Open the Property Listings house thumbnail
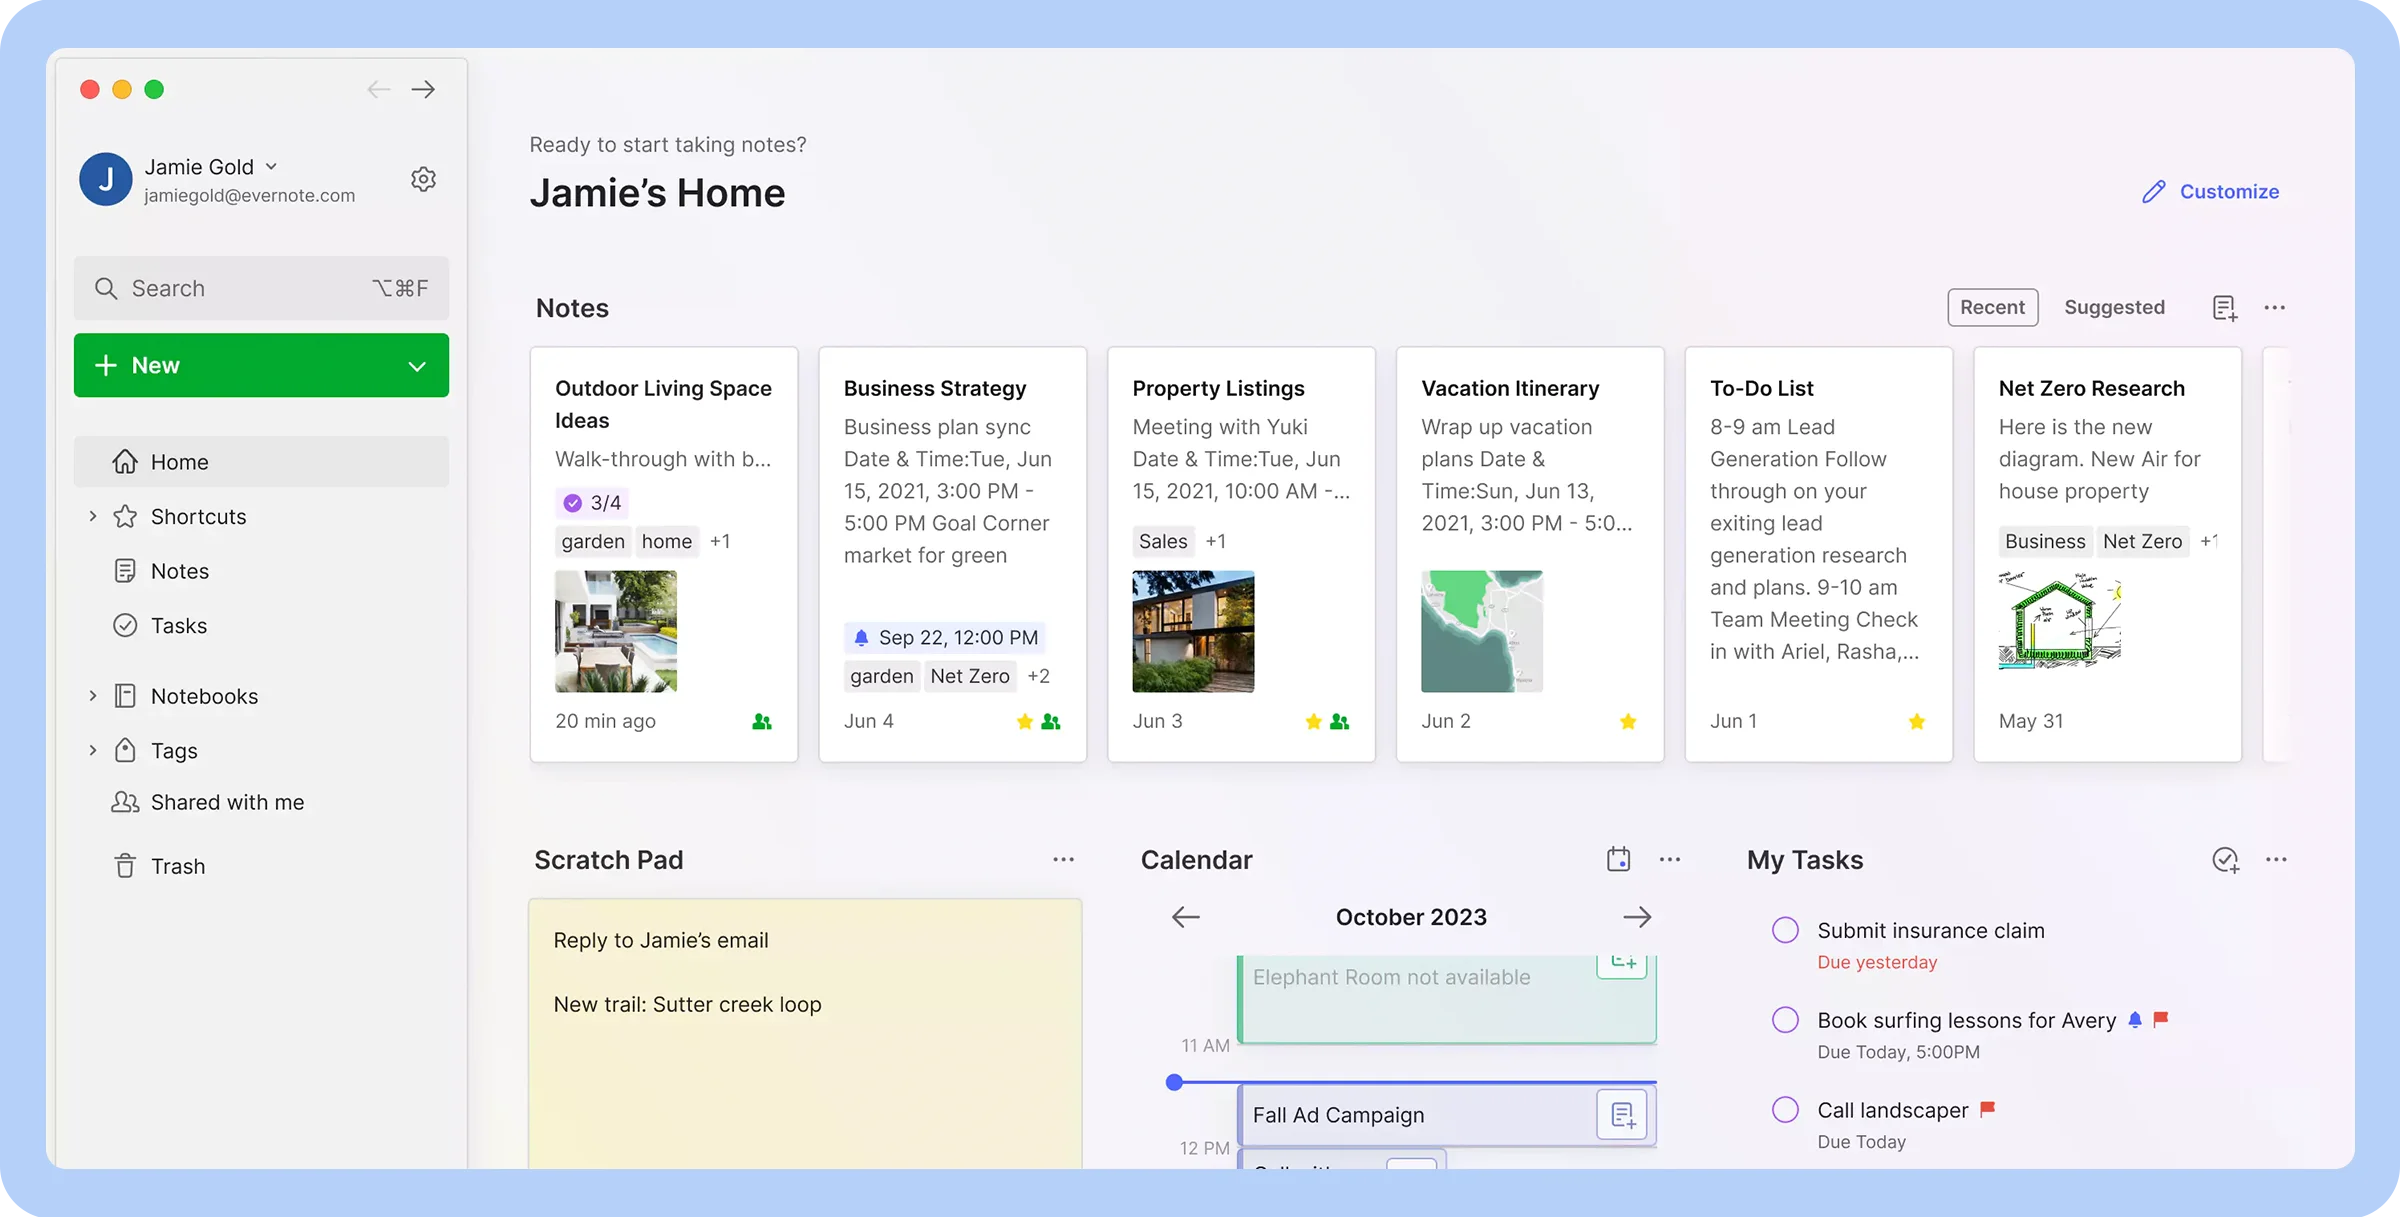This screenshot has width=2400, height=1217. [1193, 631]
